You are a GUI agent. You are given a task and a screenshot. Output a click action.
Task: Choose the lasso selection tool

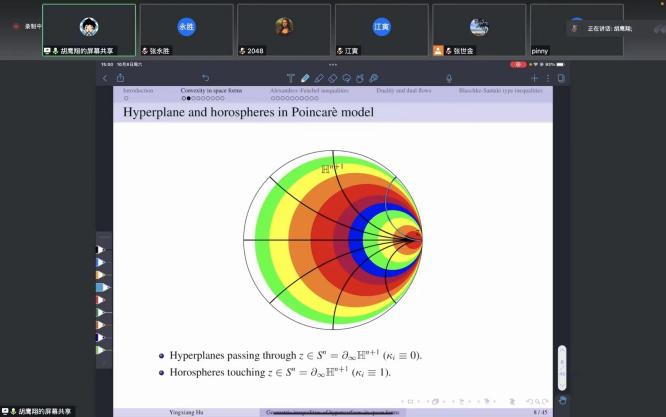coord(345,78)
